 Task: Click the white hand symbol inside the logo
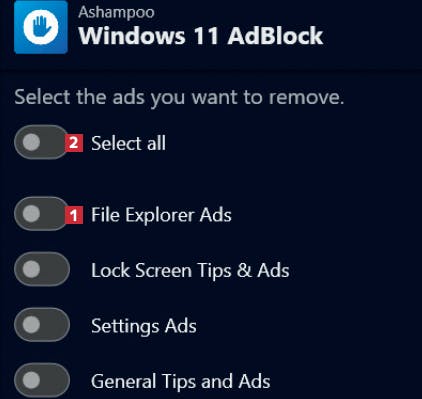[41, 27]
